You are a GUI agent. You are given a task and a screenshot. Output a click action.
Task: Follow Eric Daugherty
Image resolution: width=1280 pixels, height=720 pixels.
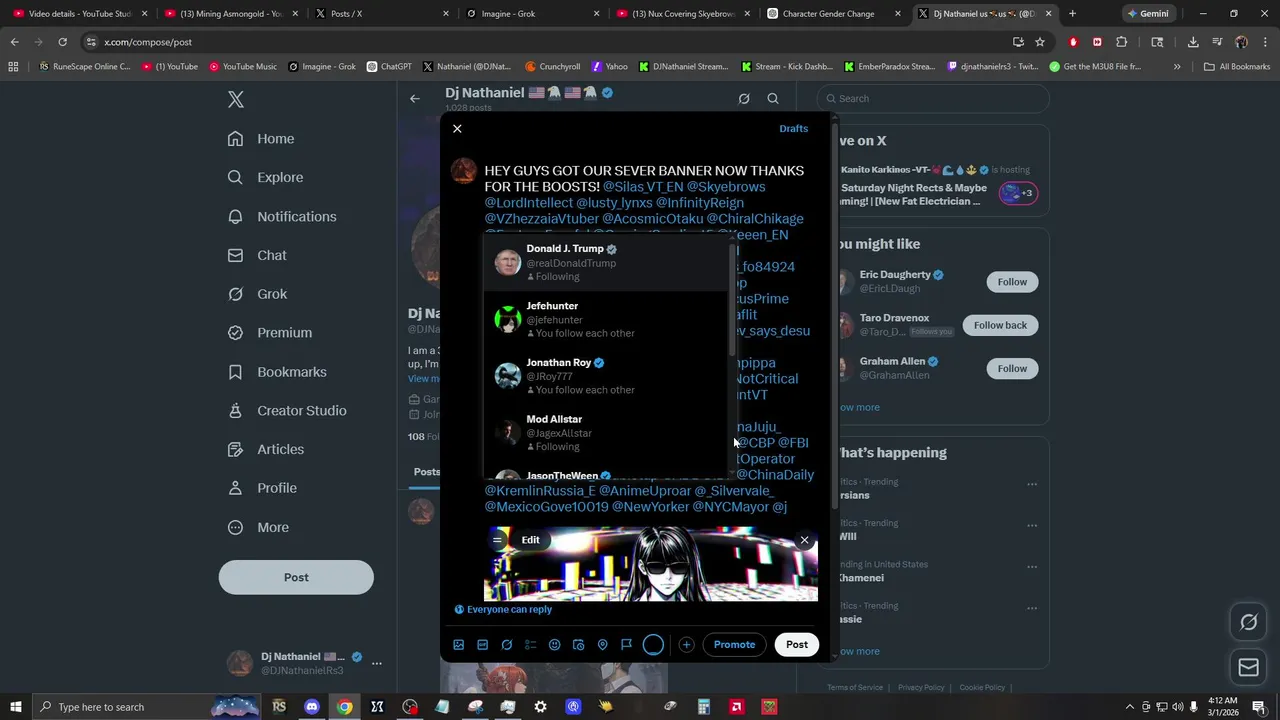coord(1012,282)
